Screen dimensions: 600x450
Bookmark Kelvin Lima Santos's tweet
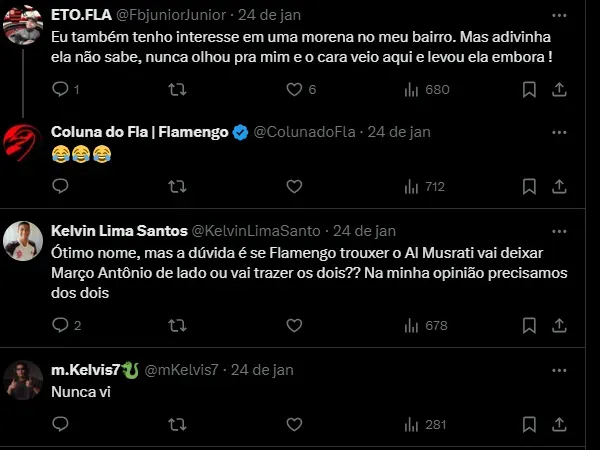[x=526, y=325]
